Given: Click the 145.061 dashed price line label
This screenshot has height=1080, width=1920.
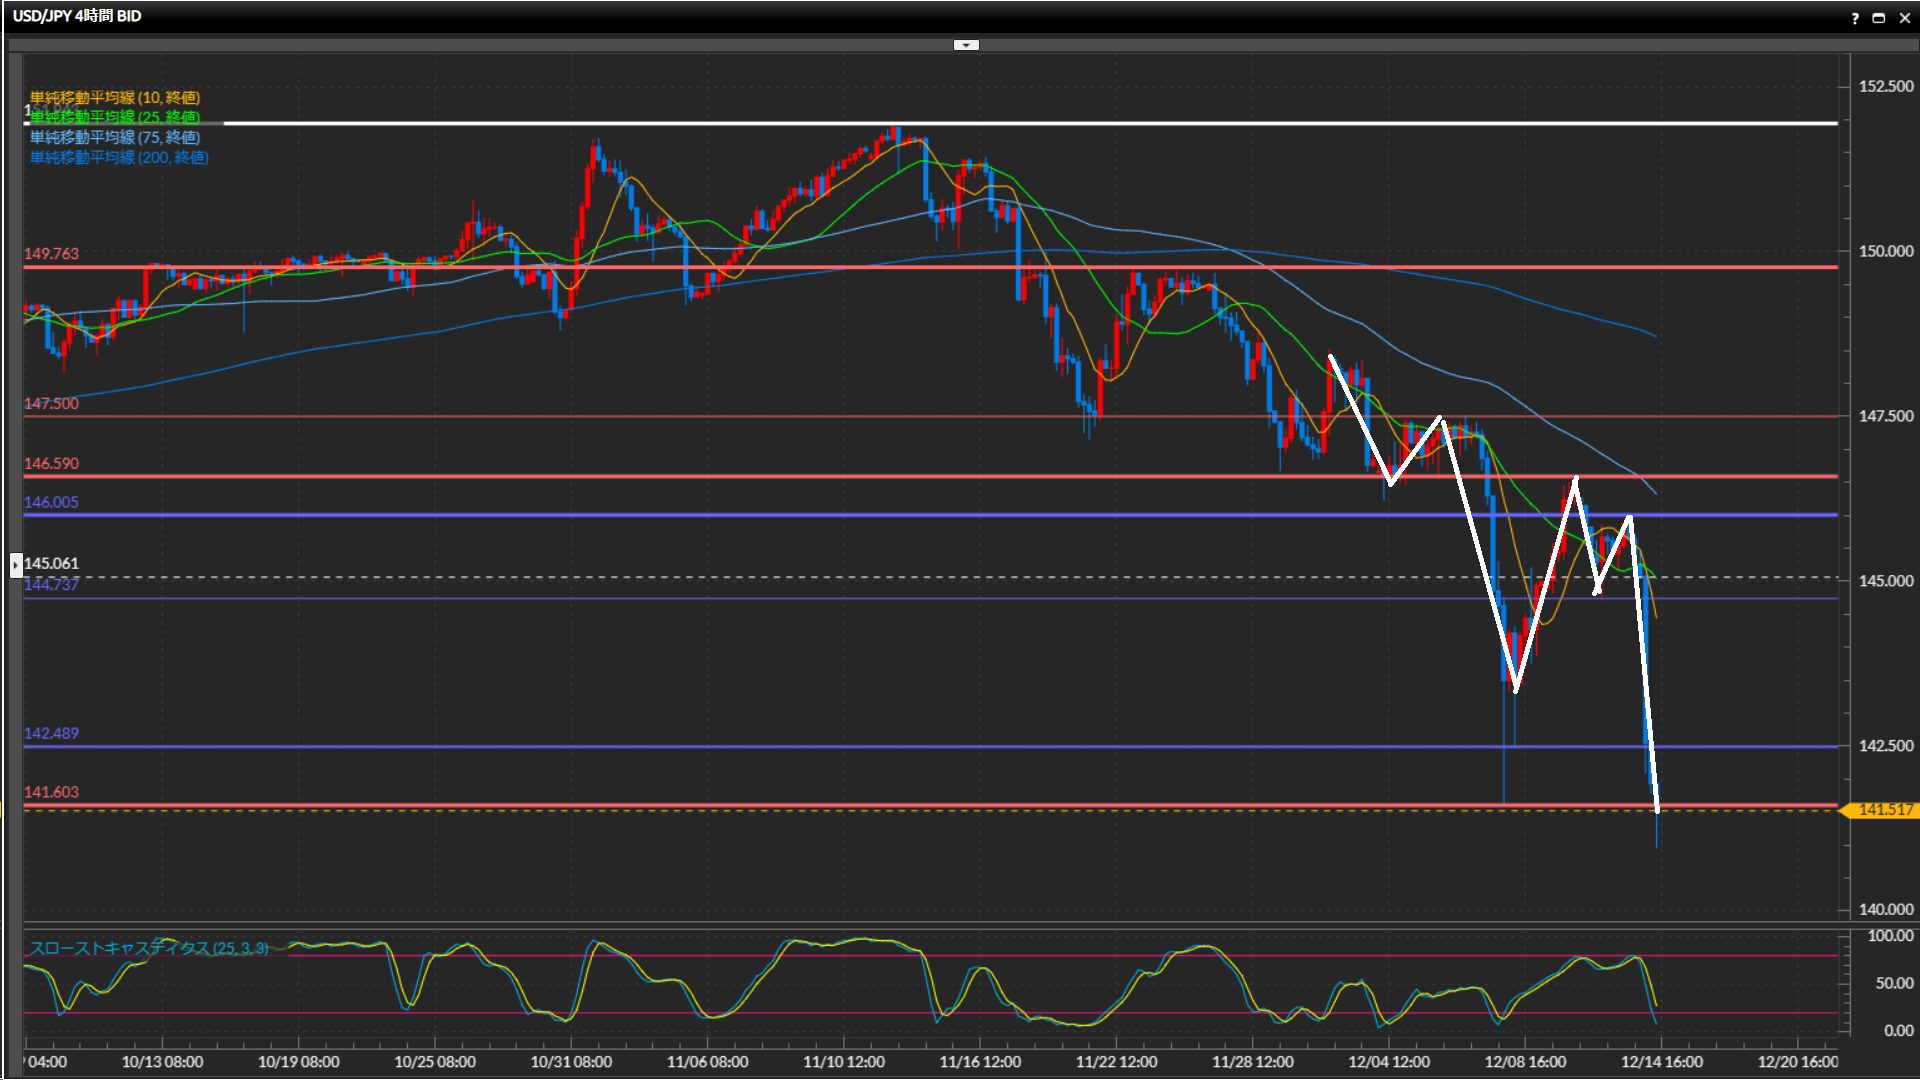Looking at the screenshot, I should click(x=51, y=564).
